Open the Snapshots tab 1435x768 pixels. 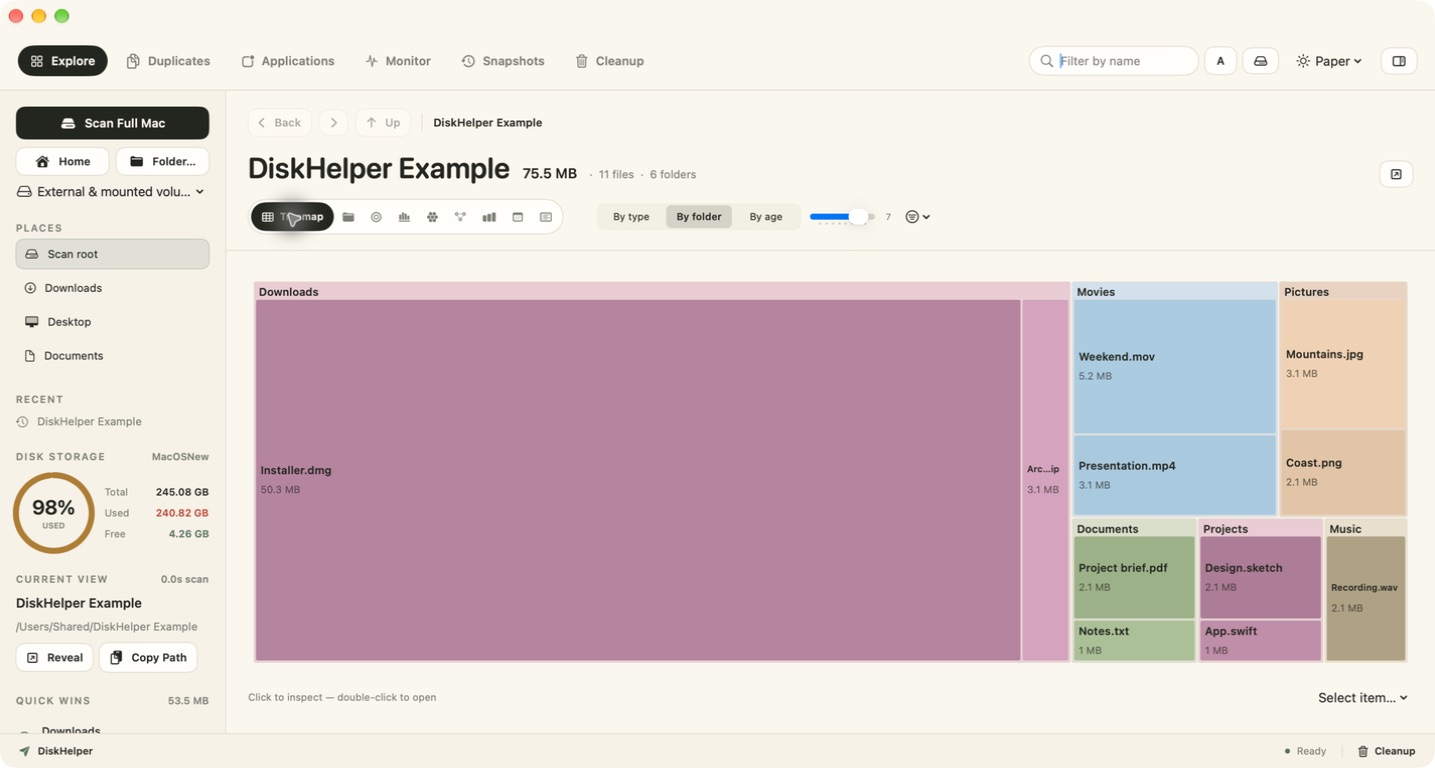coord(503,61)
